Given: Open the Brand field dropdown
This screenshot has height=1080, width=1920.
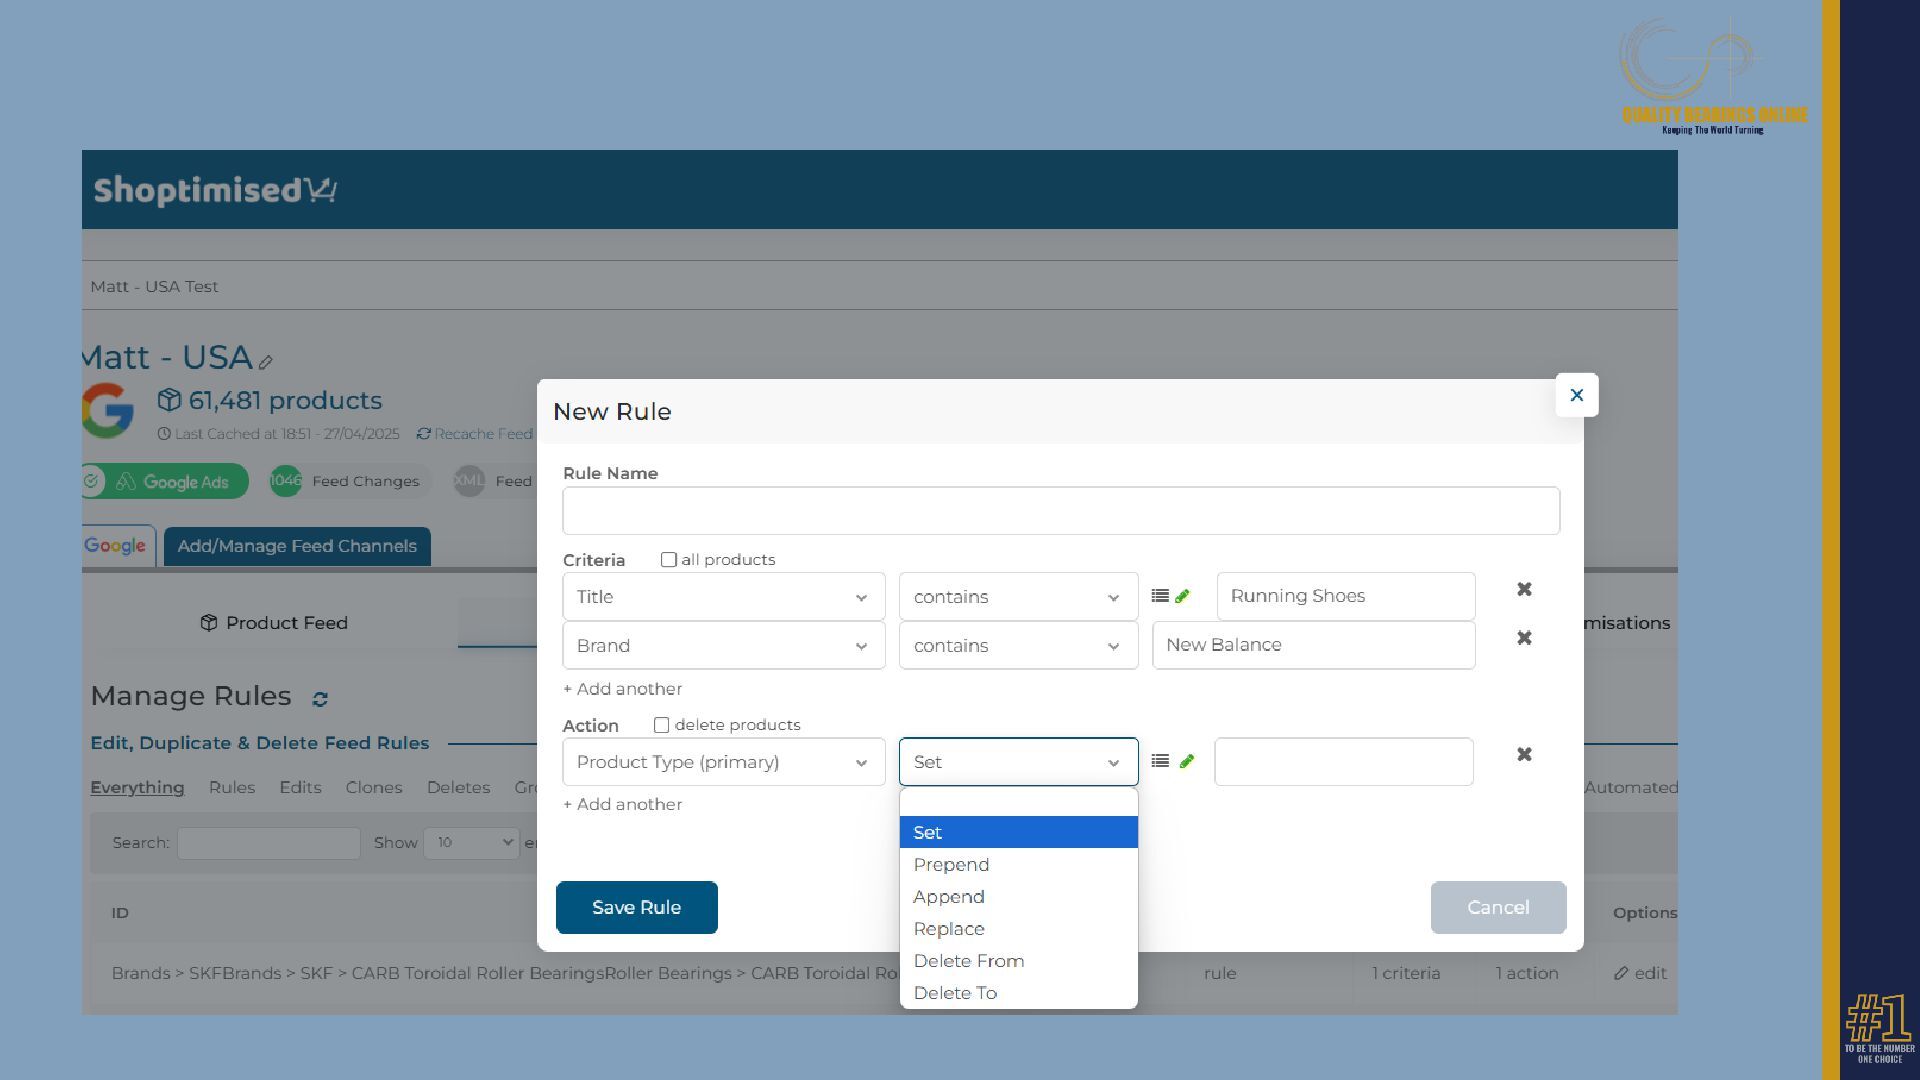Looking at the screenshot, I should tap(723, 646).
